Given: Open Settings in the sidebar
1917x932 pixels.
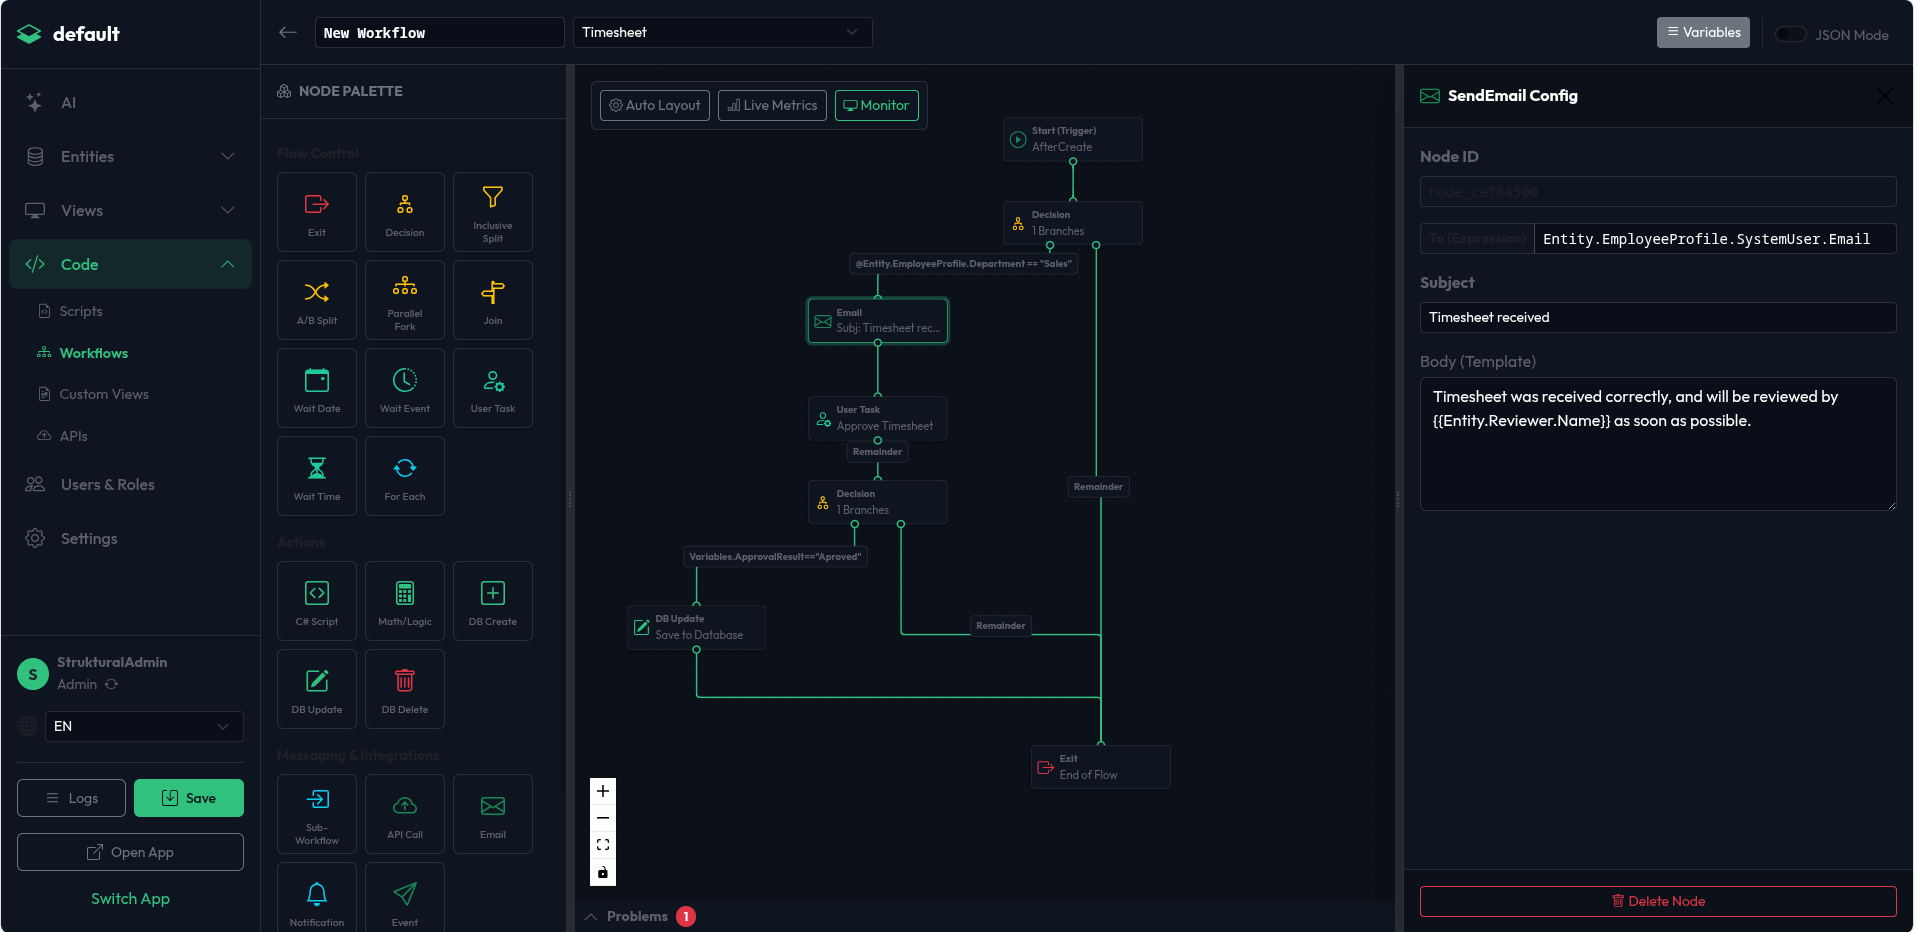Looking at the screenshot, I should click(130, 538).
